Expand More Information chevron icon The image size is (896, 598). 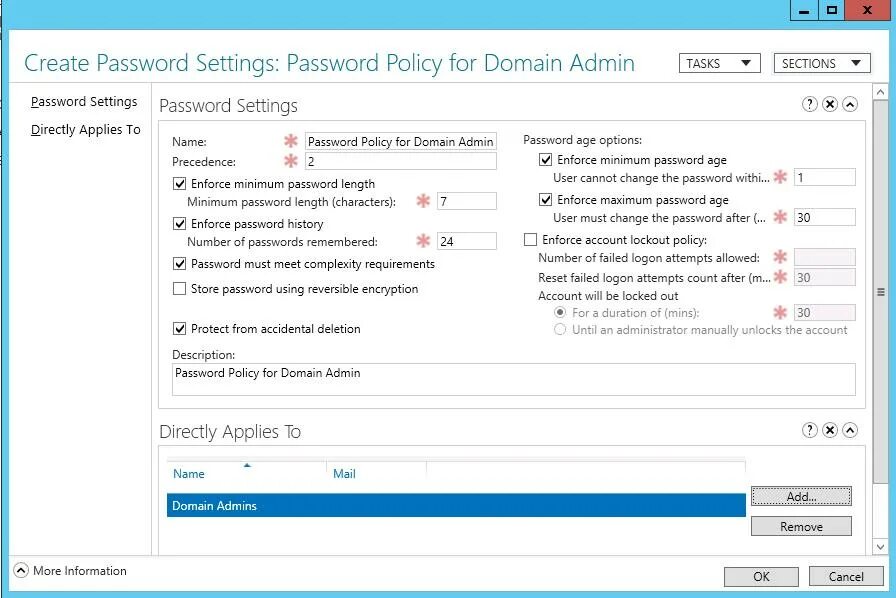click(21, 571)
